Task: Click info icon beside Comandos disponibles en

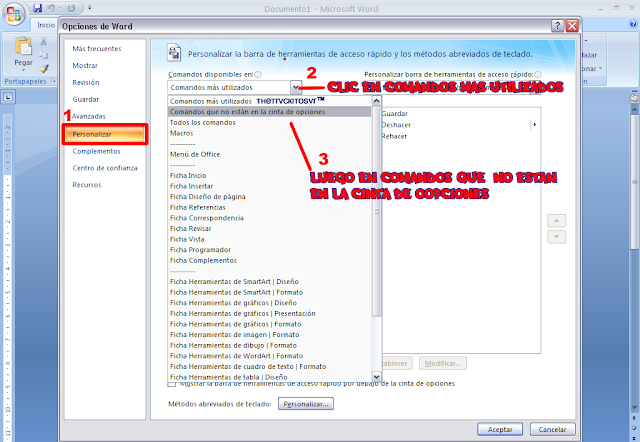Action: [x=258, y=75]
